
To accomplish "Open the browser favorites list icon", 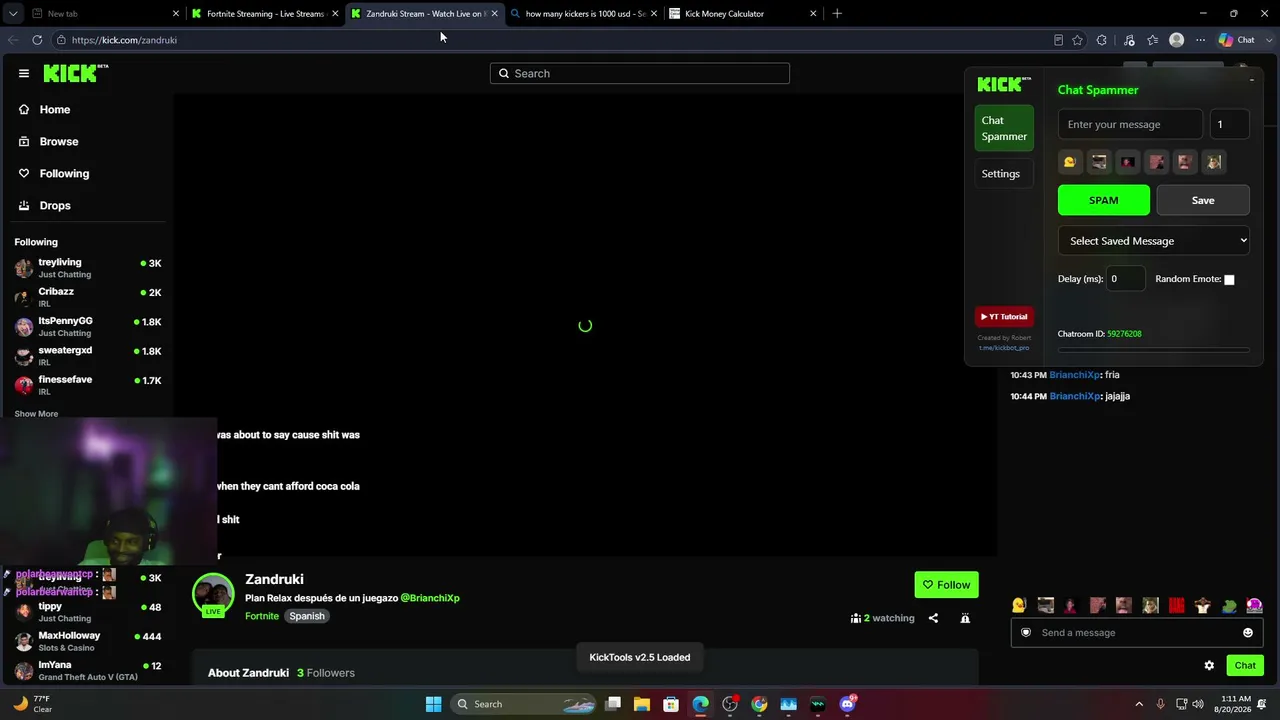I will coord(1153,40).
